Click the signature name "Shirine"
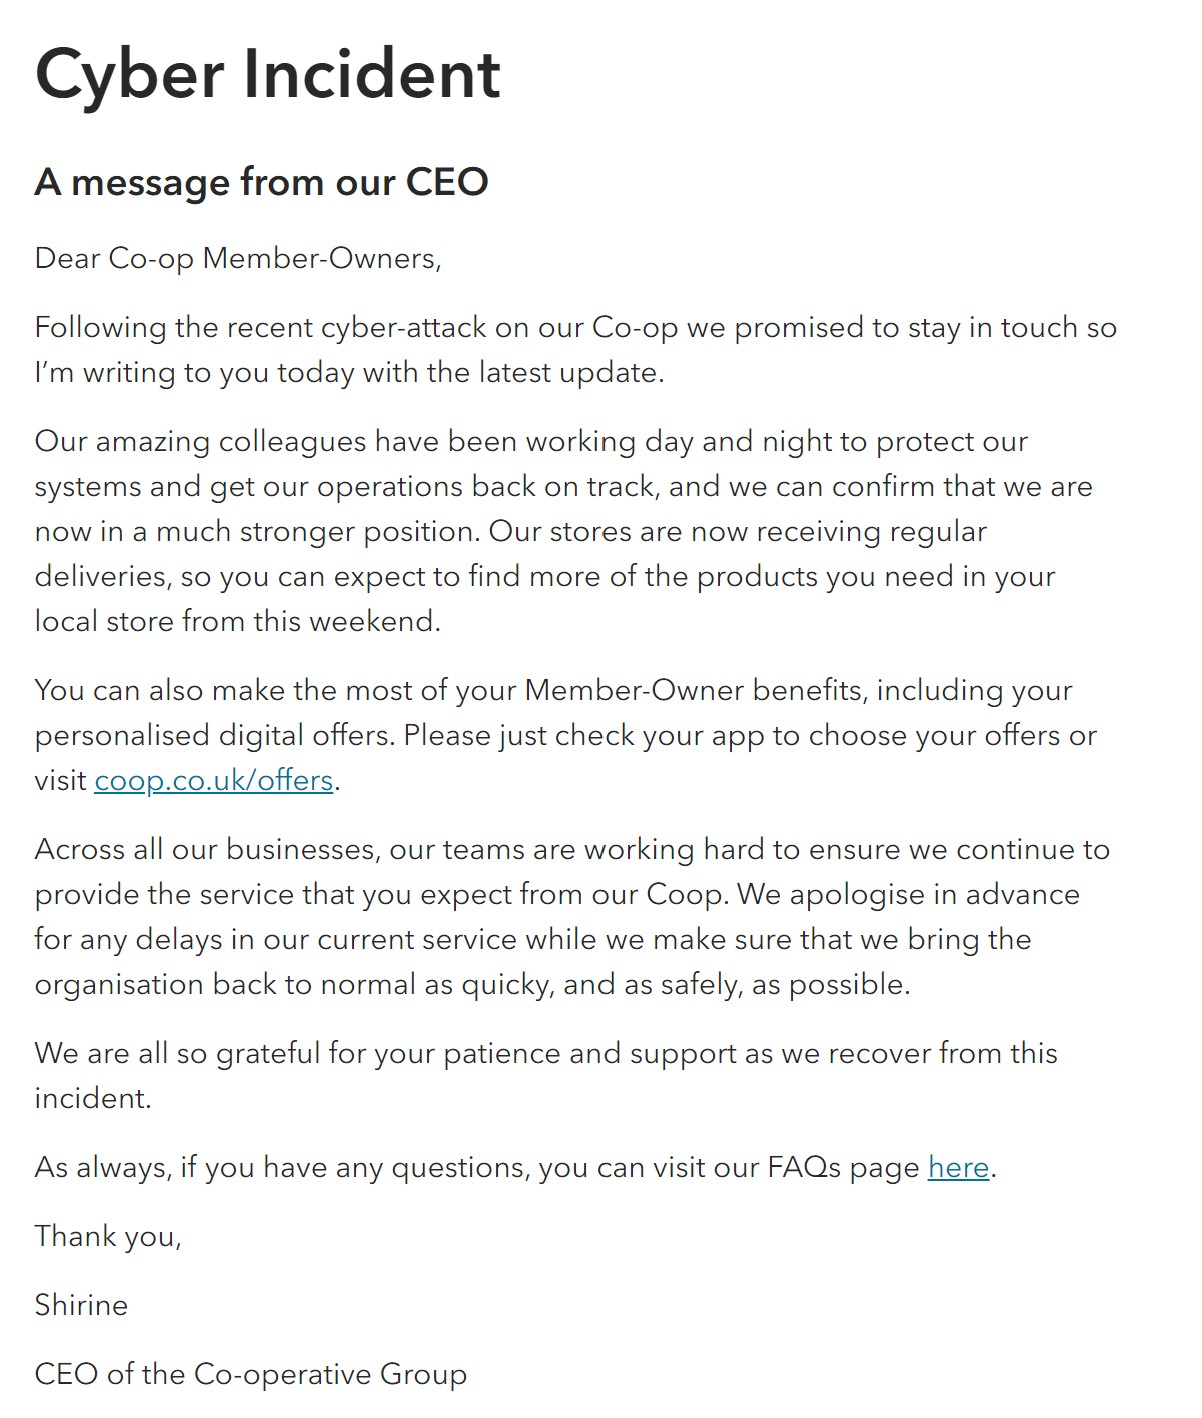Viewport: 1202px width, 1418px height. (x=81, y=1305)
